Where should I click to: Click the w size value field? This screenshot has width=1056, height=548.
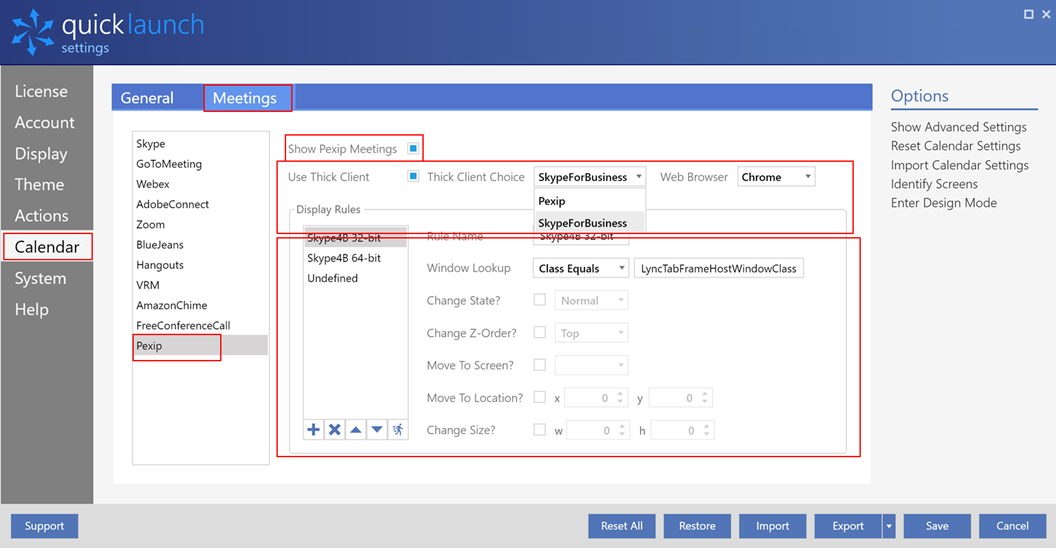(598, 430)
